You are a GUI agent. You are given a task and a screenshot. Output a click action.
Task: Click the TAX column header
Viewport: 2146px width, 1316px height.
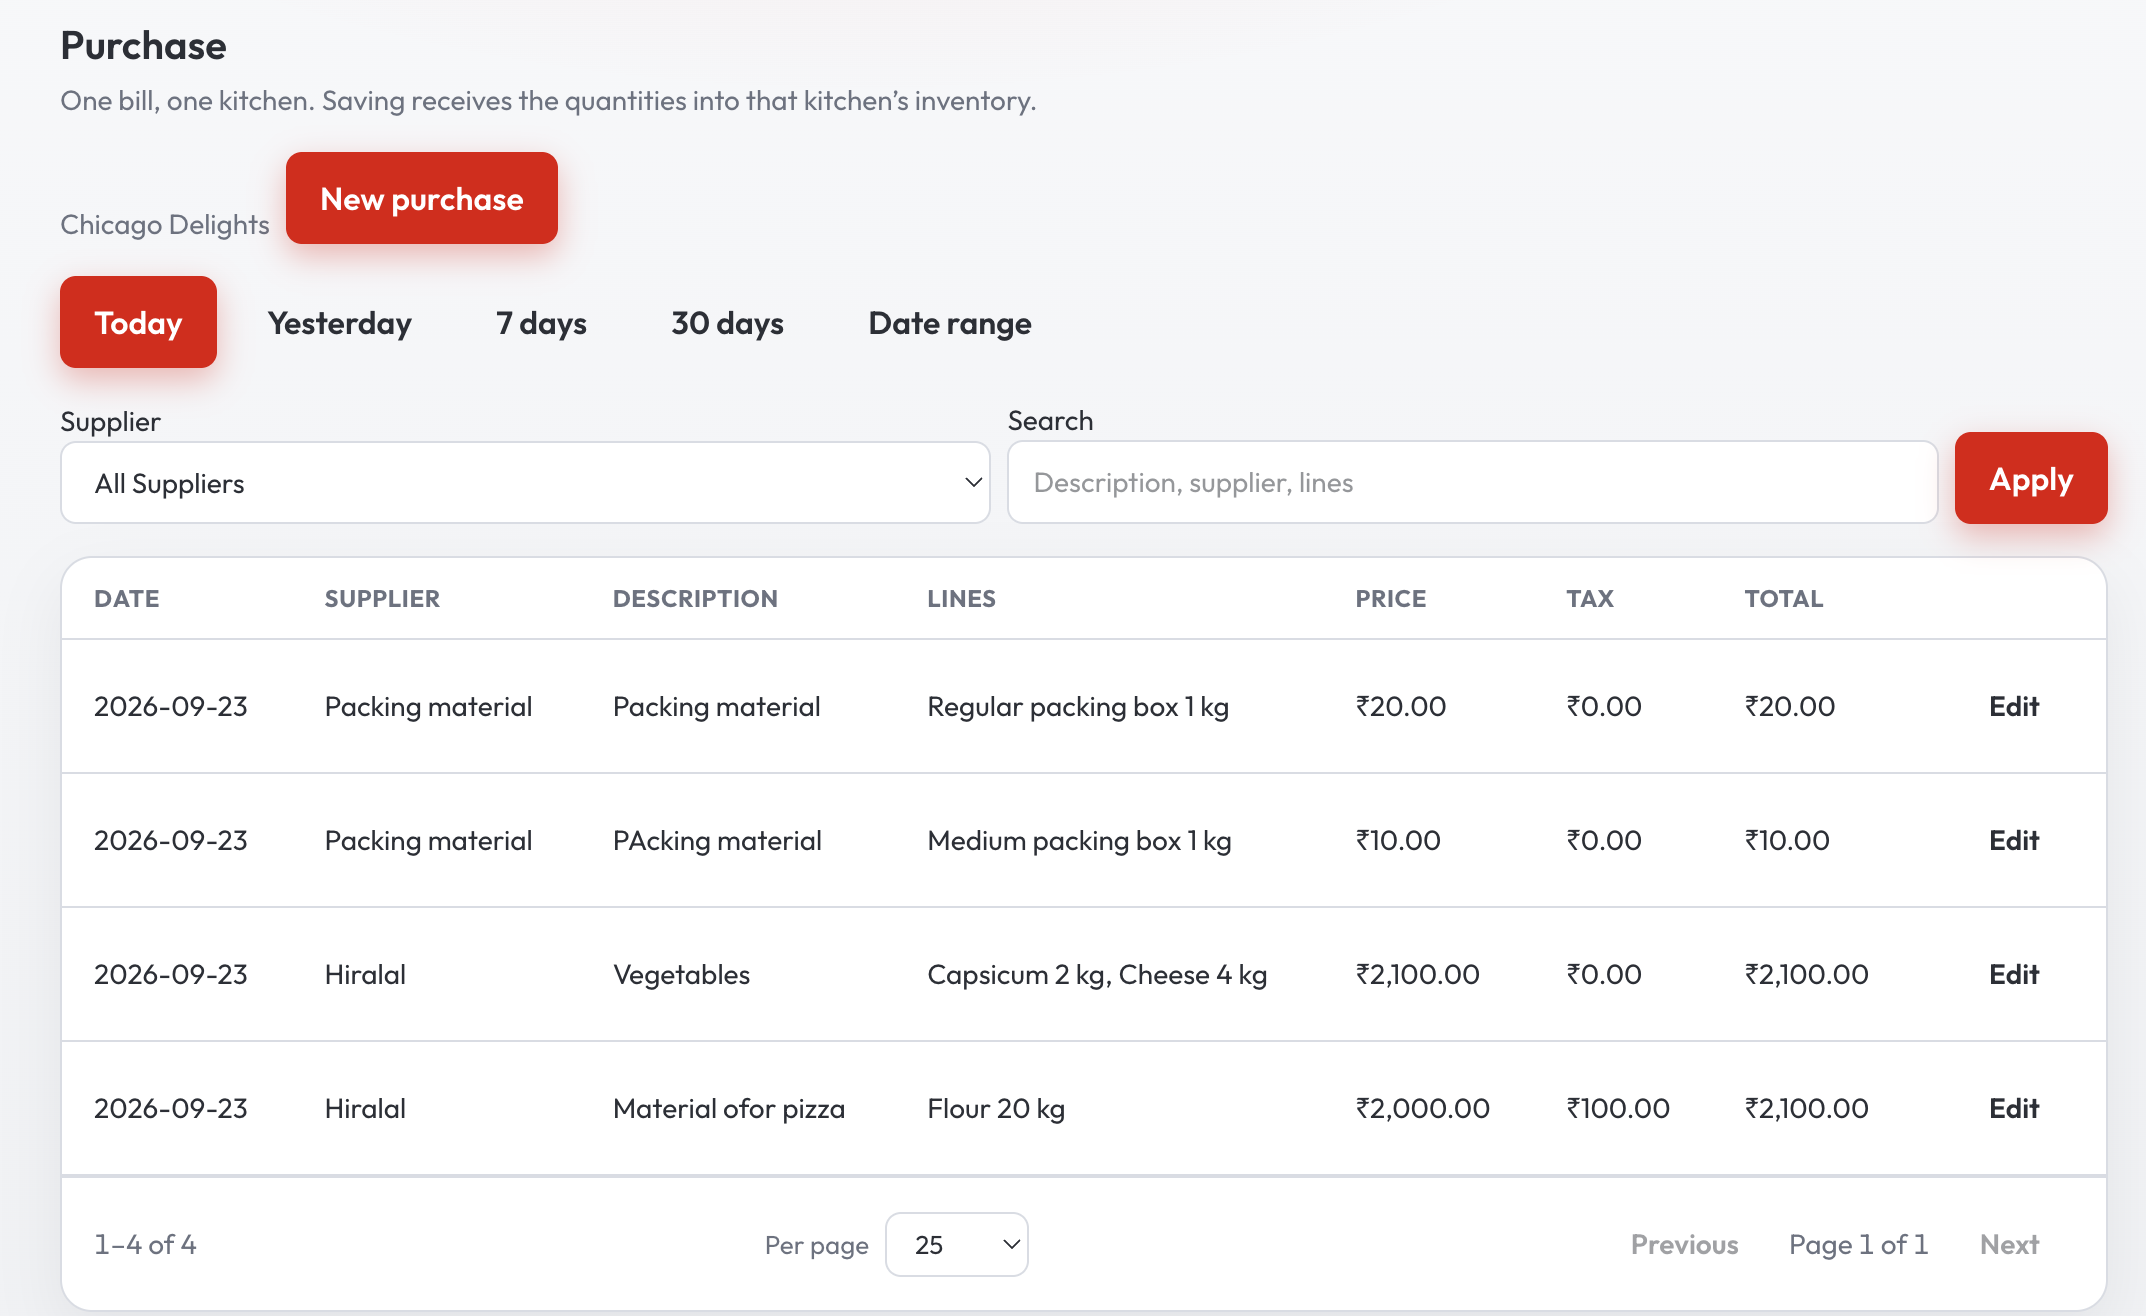(x=1590, y=598)
